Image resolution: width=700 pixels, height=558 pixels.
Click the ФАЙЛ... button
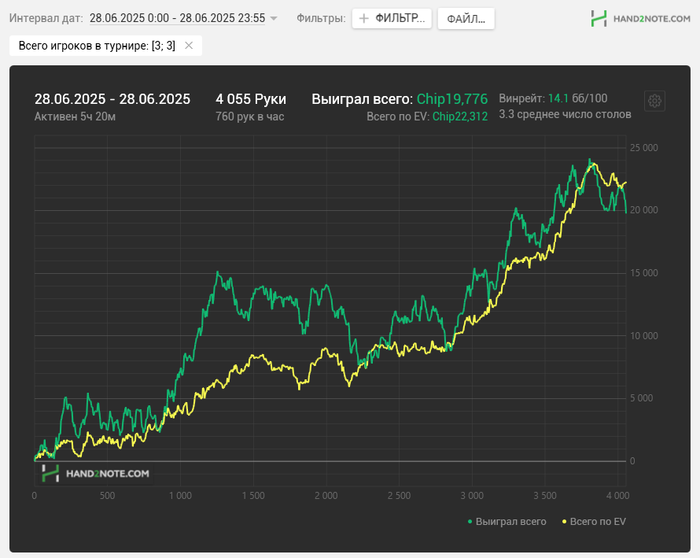pyautogui.click(x=466, y=19)
